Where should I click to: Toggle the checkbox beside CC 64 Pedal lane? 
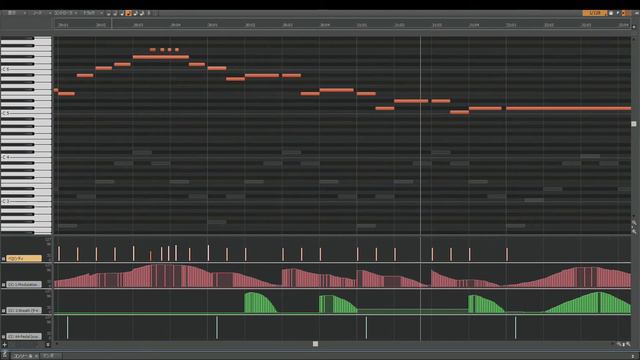click(x=3, y=337)
